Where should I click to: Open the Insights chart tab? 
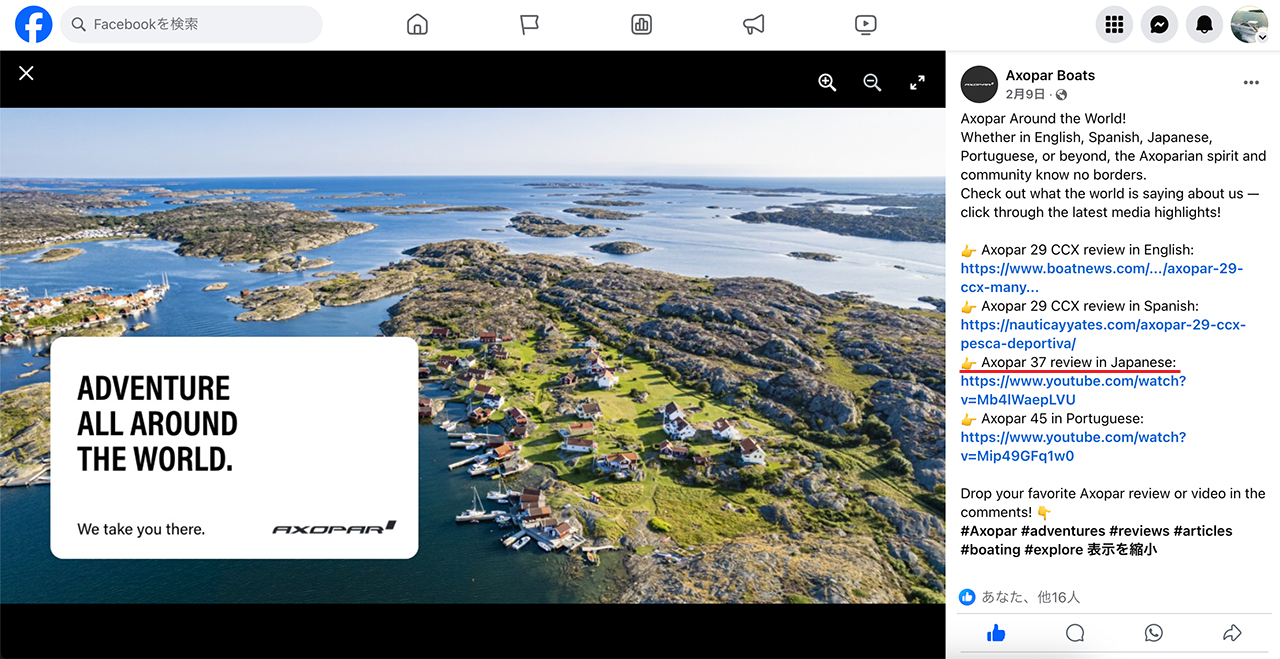tap(642, 25)
